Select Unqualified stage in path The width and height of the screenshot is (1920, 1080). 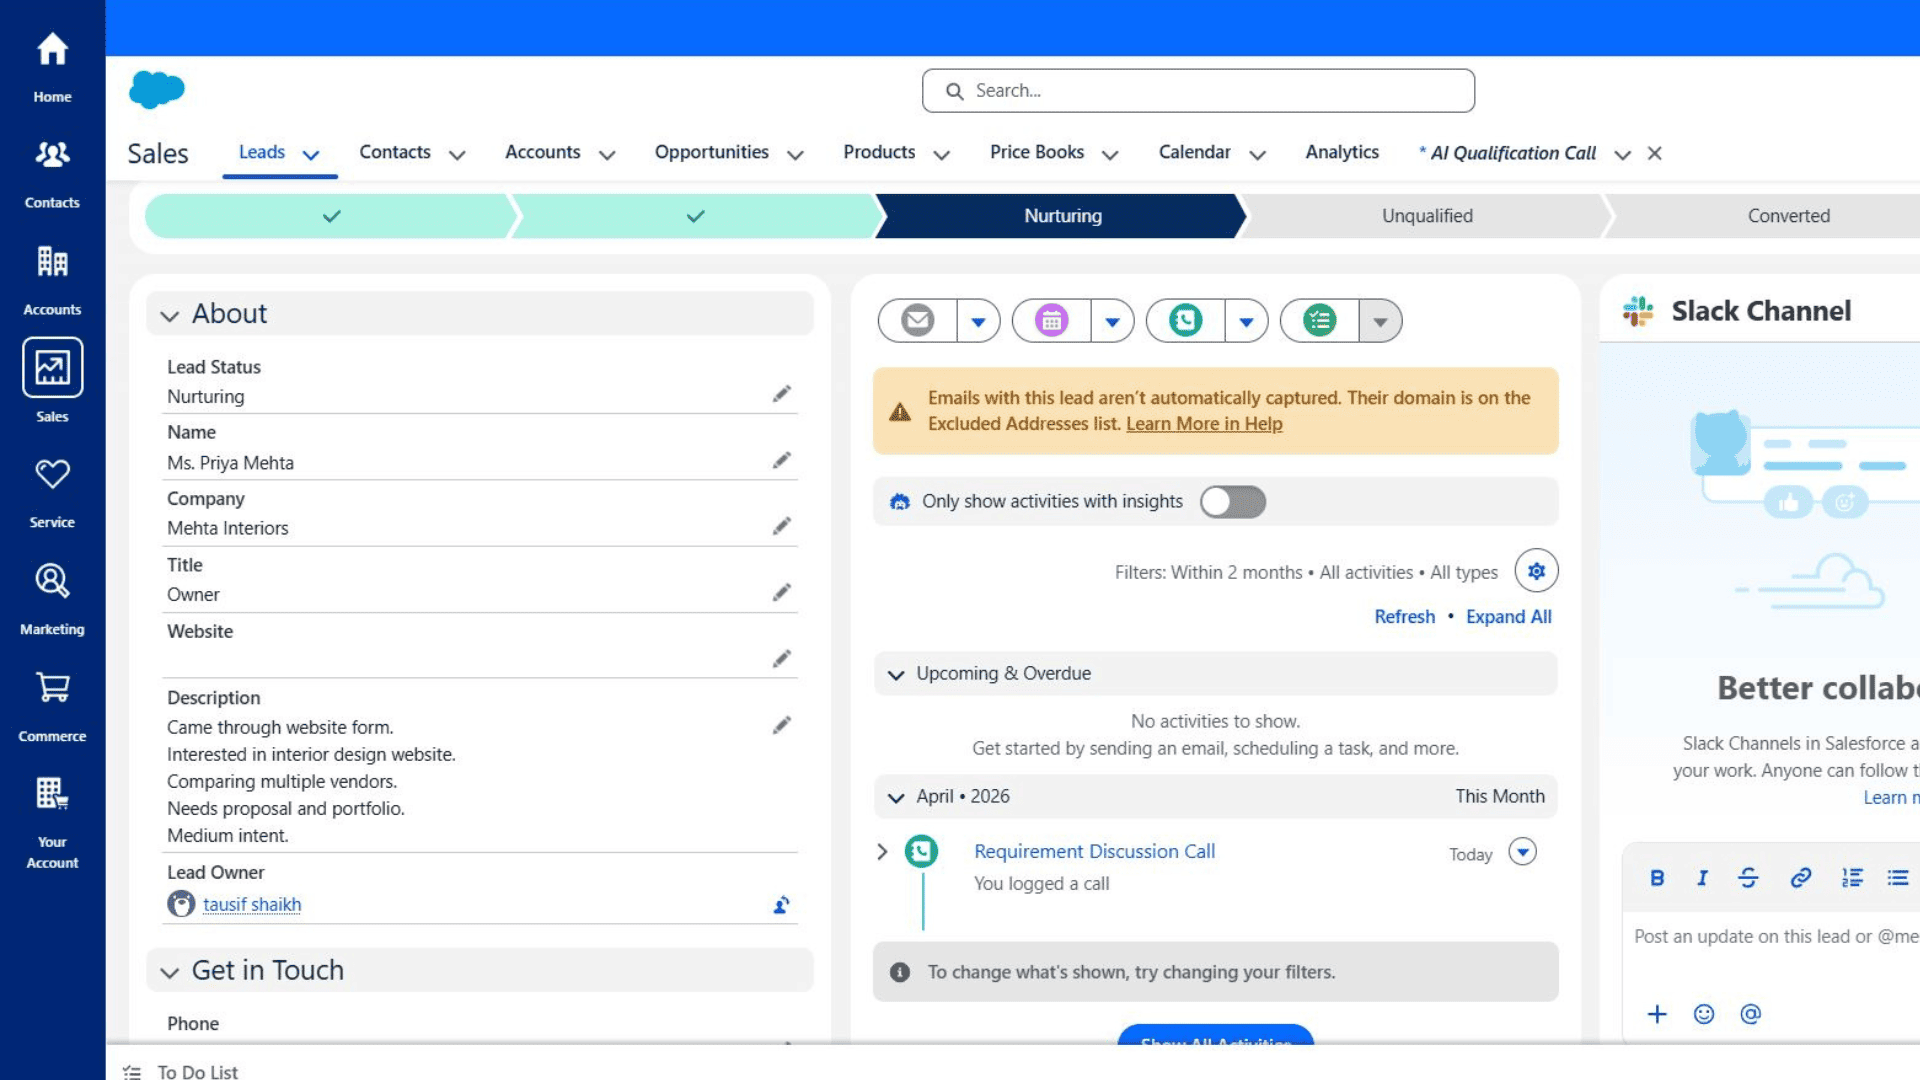tap(1427, 216)
